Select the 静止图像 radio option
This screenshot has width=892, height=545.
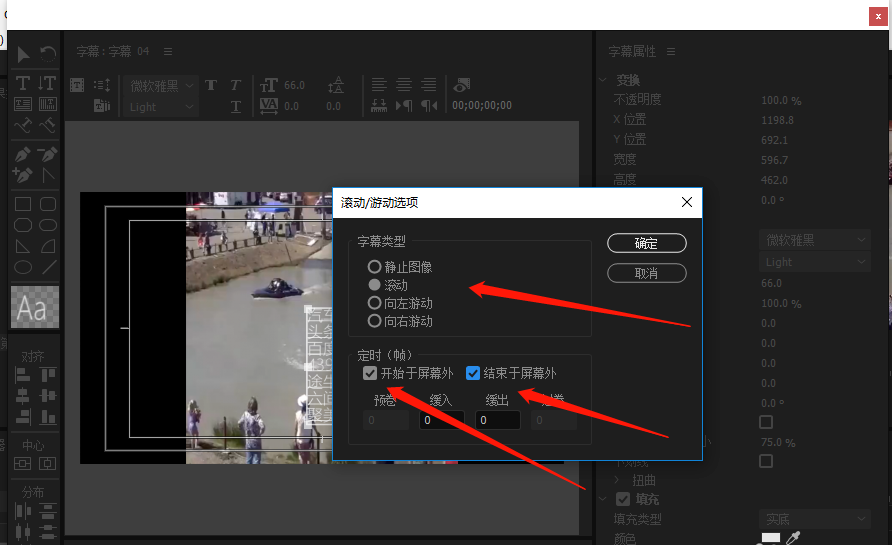coord(374,267)
